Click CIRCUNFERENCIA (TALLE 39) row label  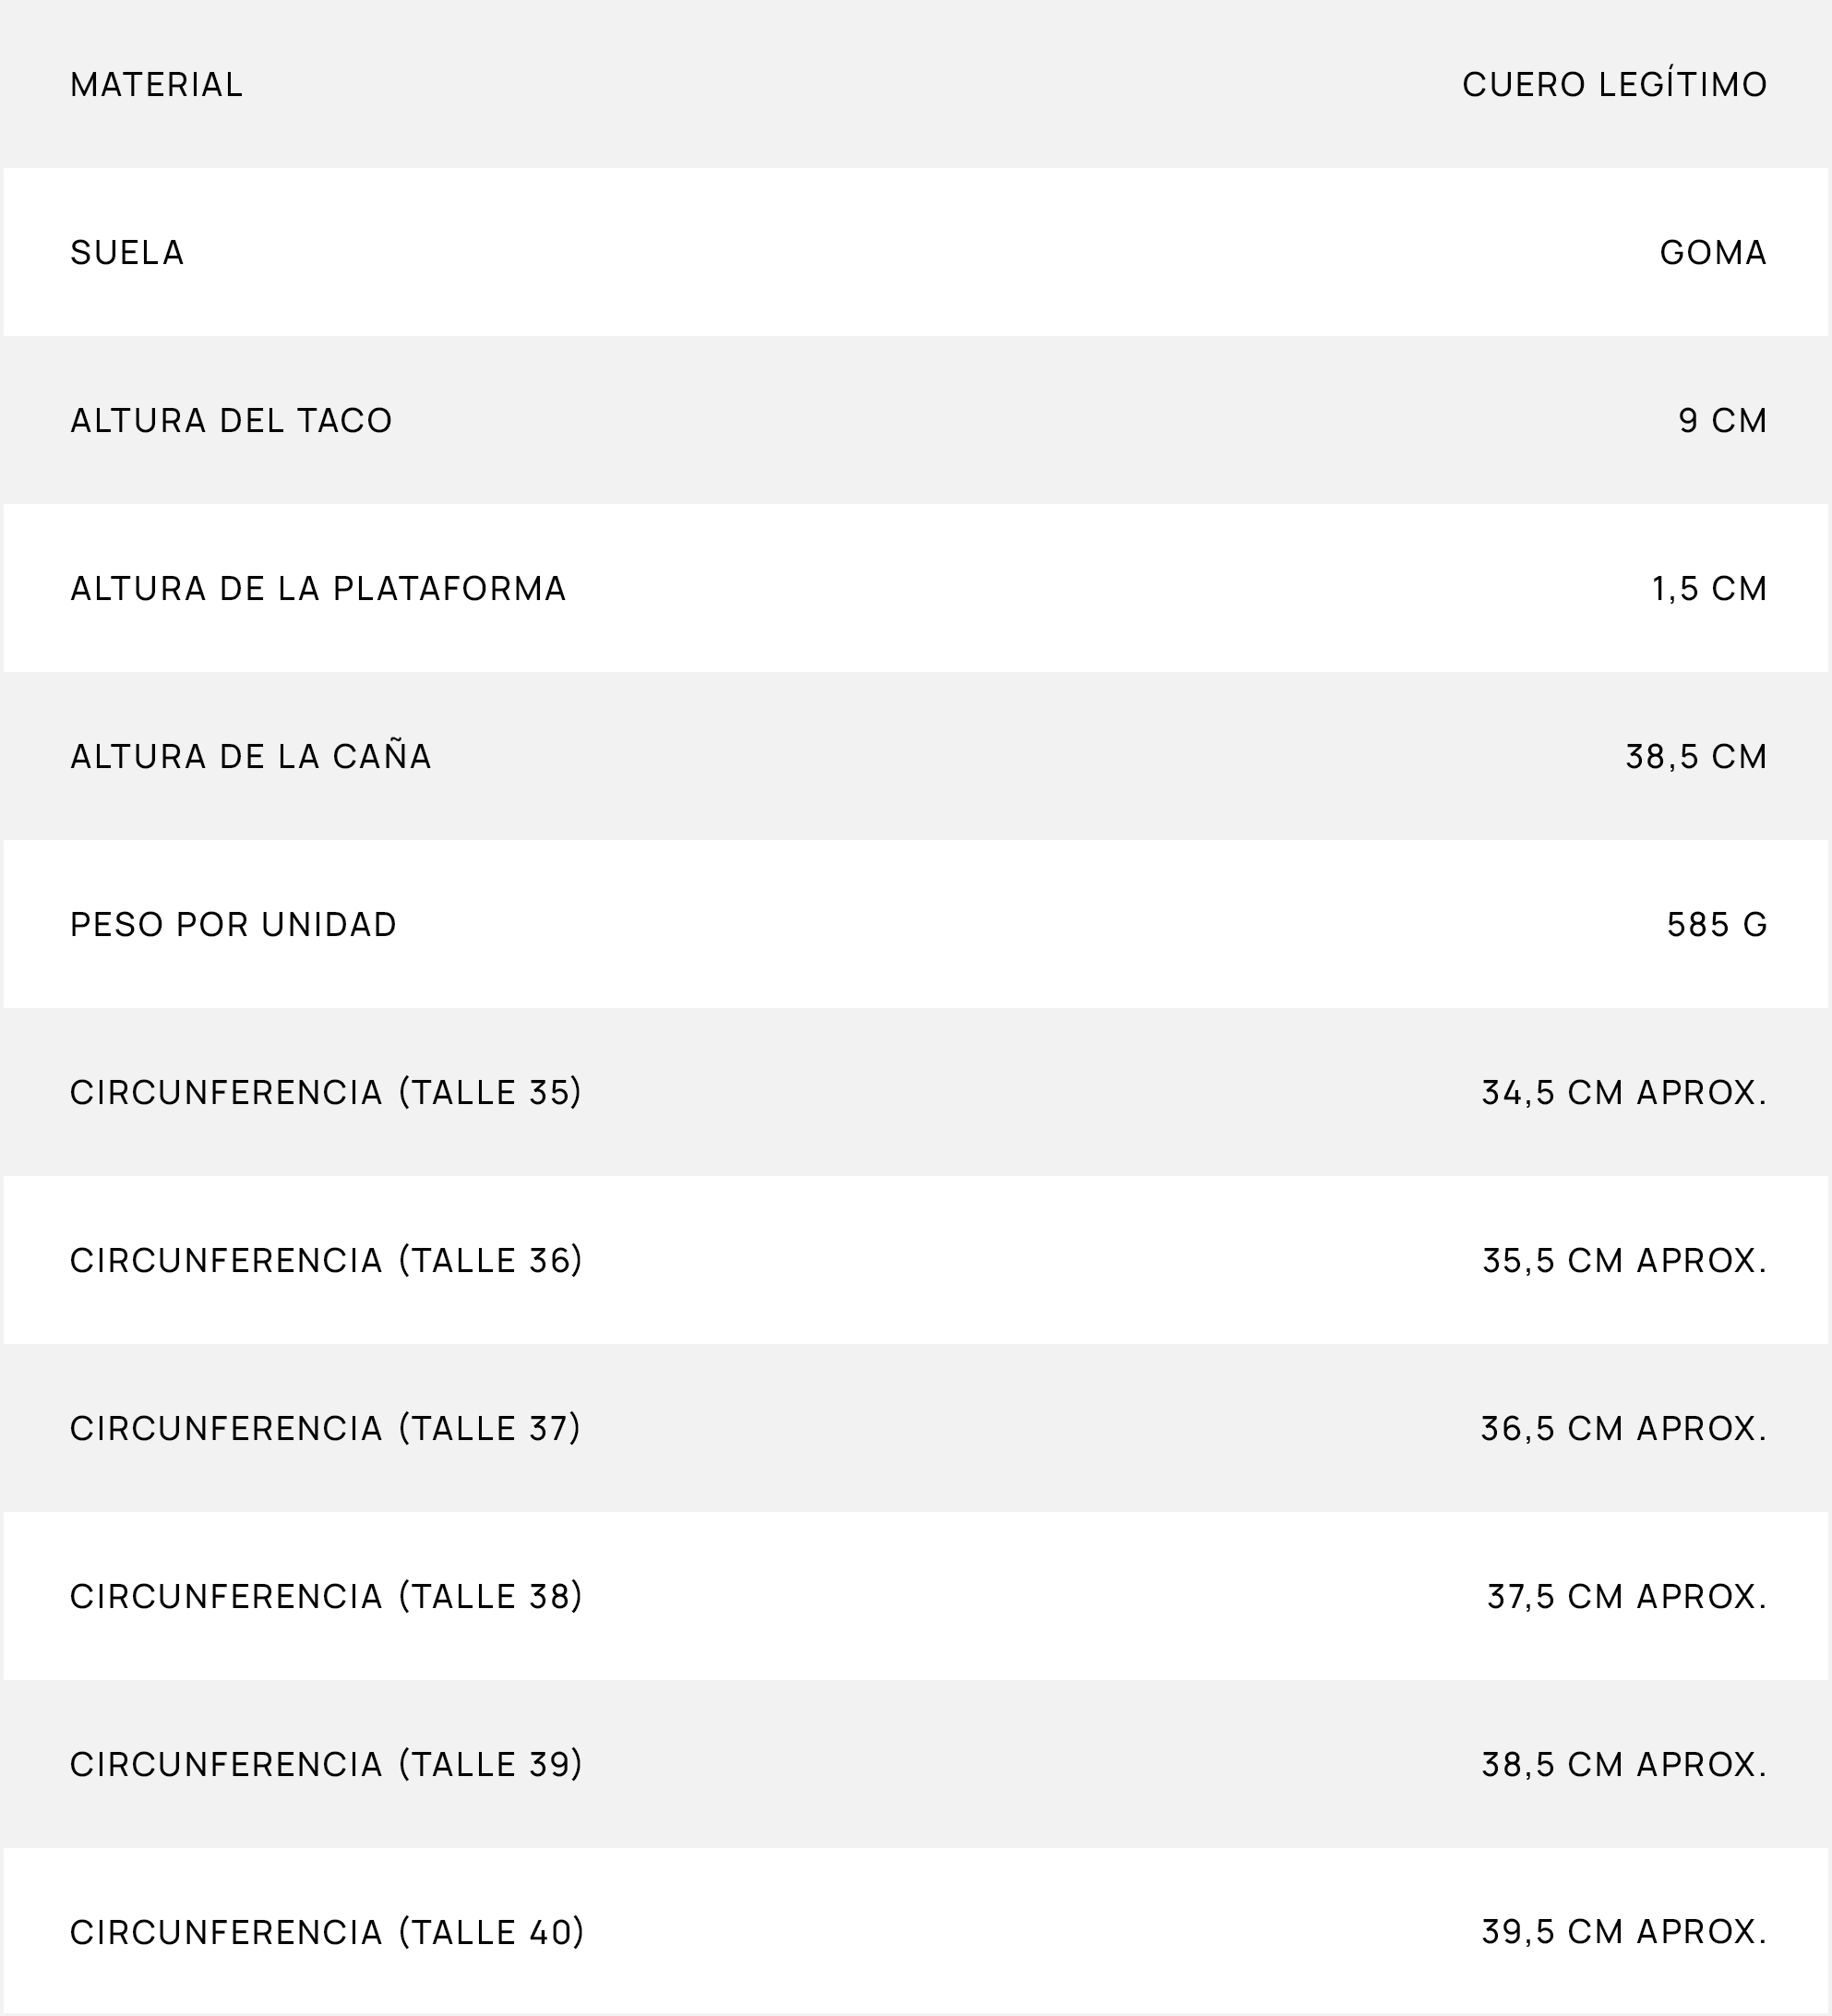coord(326,1765)
